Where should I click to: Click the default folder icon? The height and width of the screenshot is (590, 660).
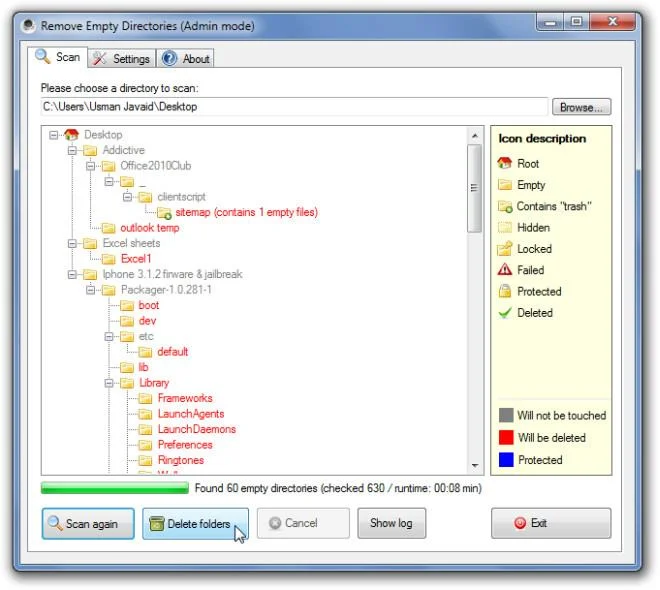[x=145, y=352]
